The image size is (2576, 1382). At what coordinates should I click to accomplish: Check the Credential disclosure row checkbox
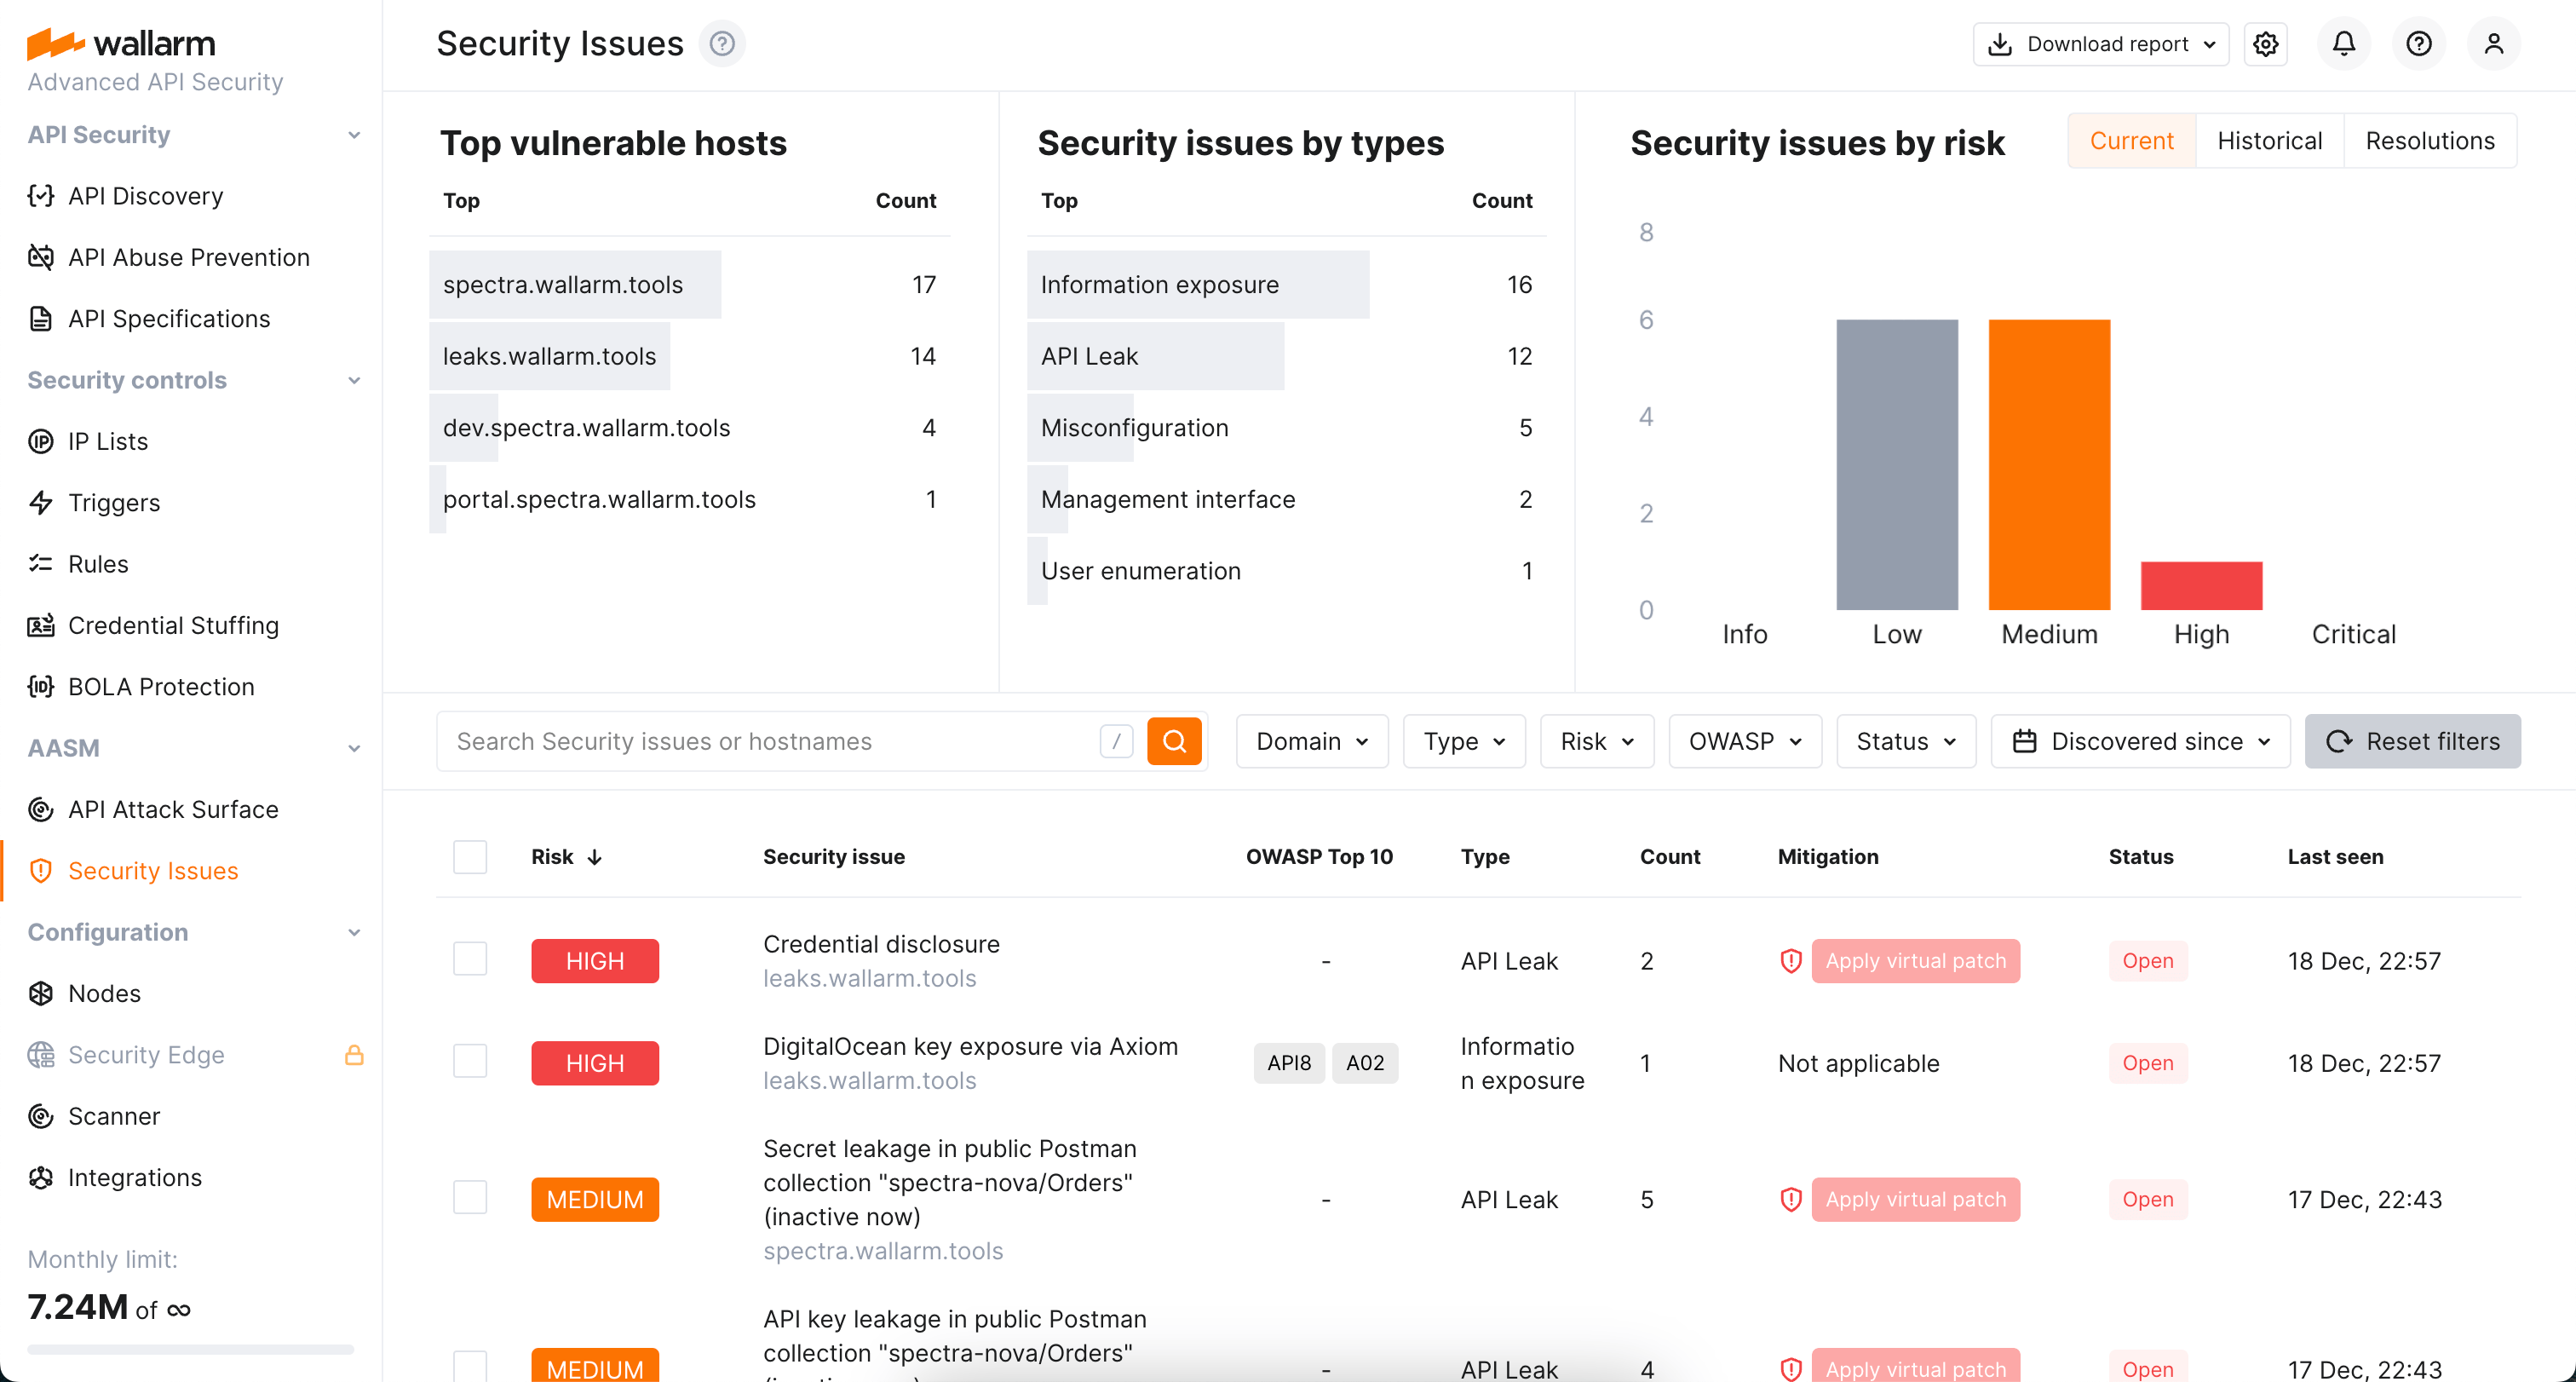pyautogui.click(x=469, y=958)
